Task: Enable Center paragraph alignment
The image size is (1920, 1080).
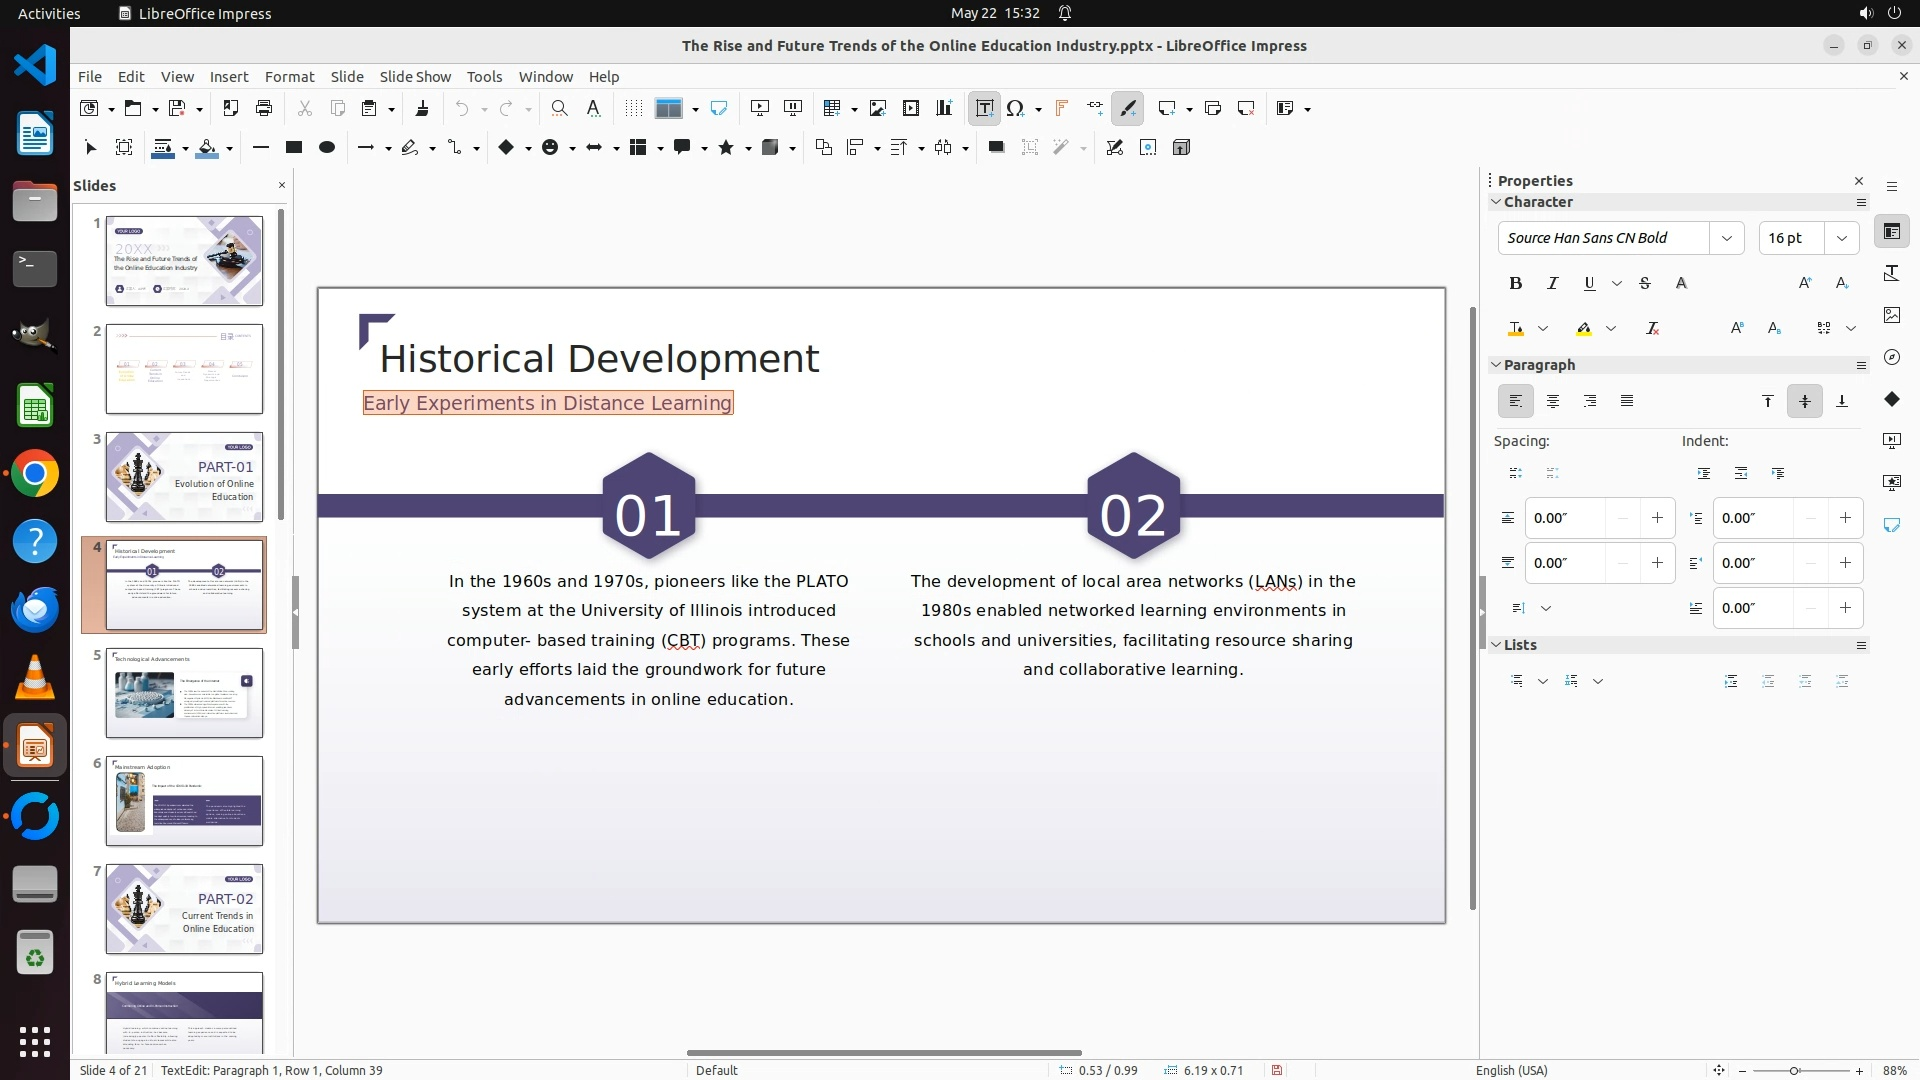Action: tap(1553, 401)
